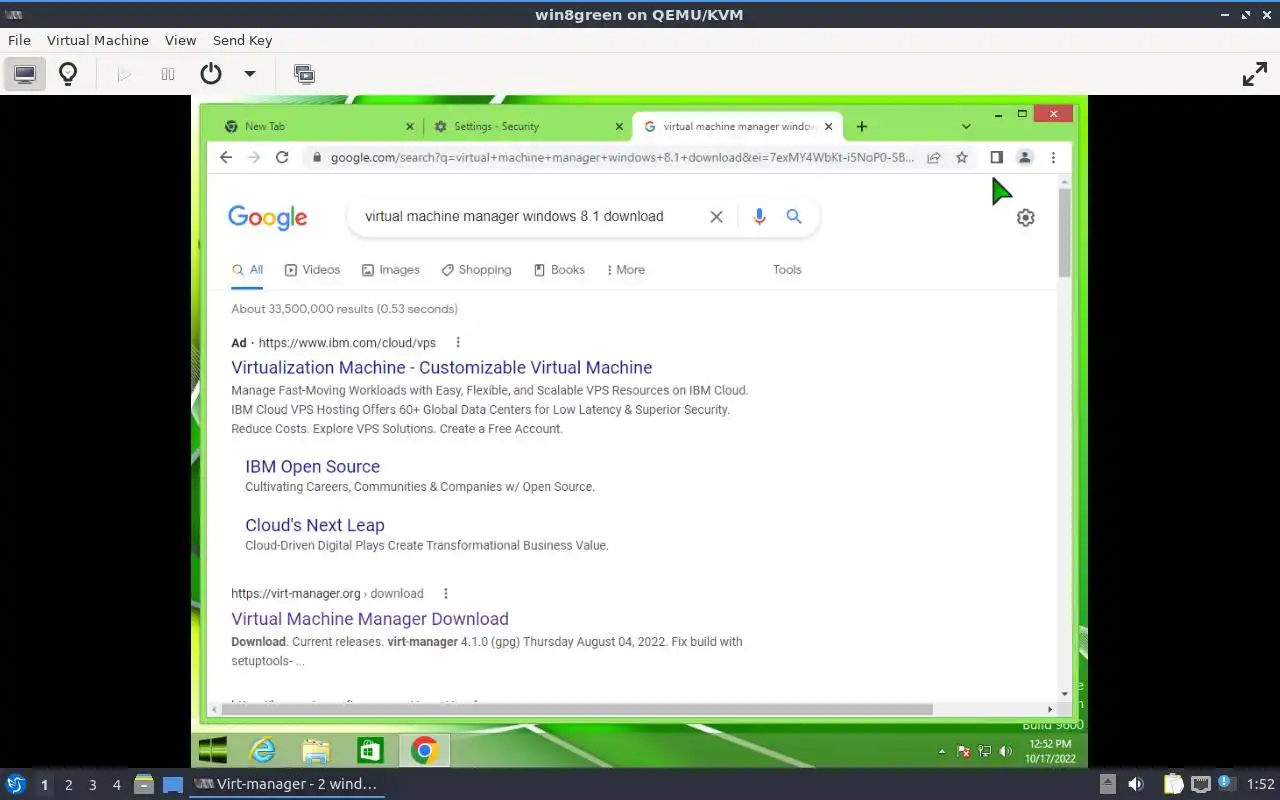The image size is (1280, 800).
Task: Open Windows Store from taskbar
Action: pyautogui.click(x=370, y=750)
